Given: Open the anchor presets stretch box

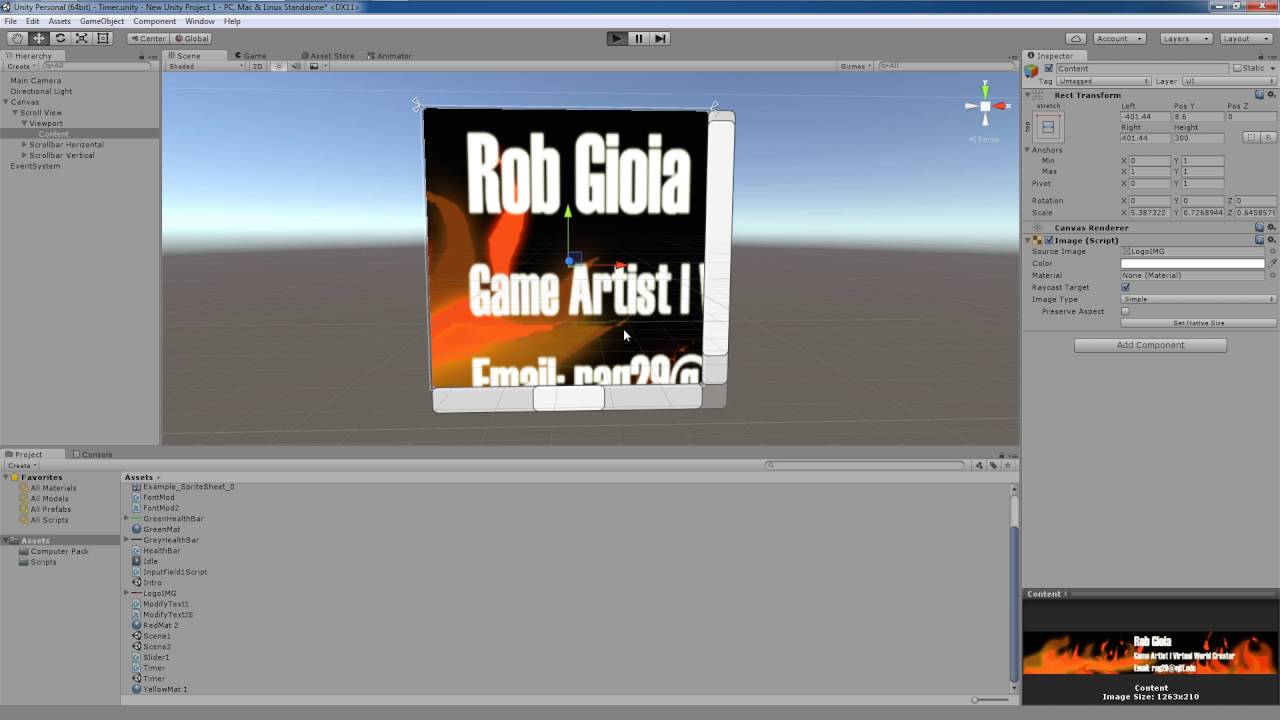Looking at the screenshot, I should (1048, 127).
